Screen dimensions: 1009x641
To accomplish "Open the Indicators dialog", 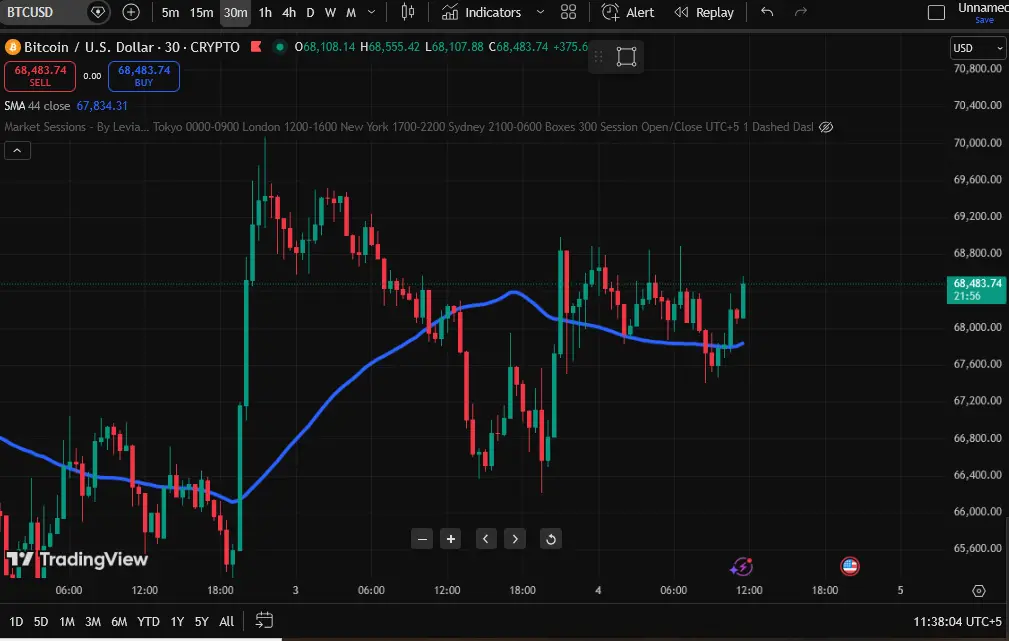I will 481,12.
